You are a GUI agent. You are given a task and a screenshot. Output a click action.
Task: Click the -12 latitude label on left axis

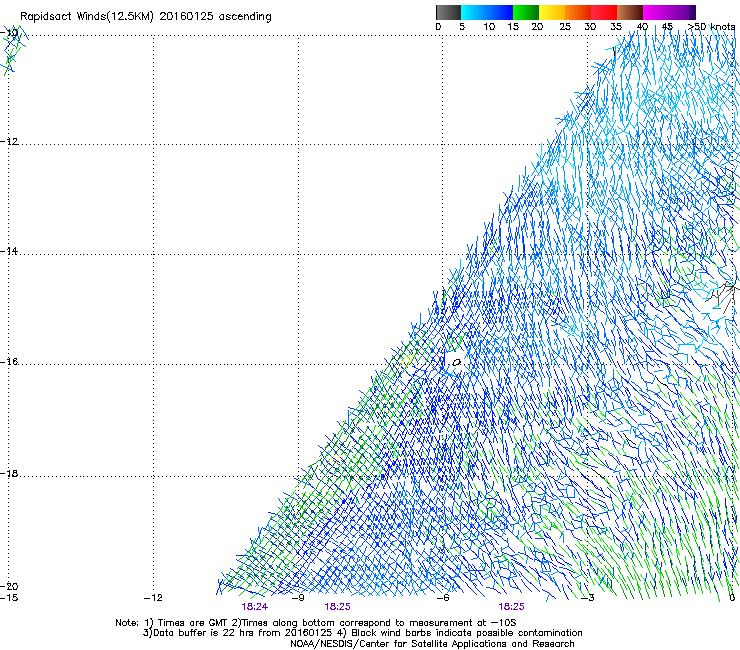coord(9,142)
